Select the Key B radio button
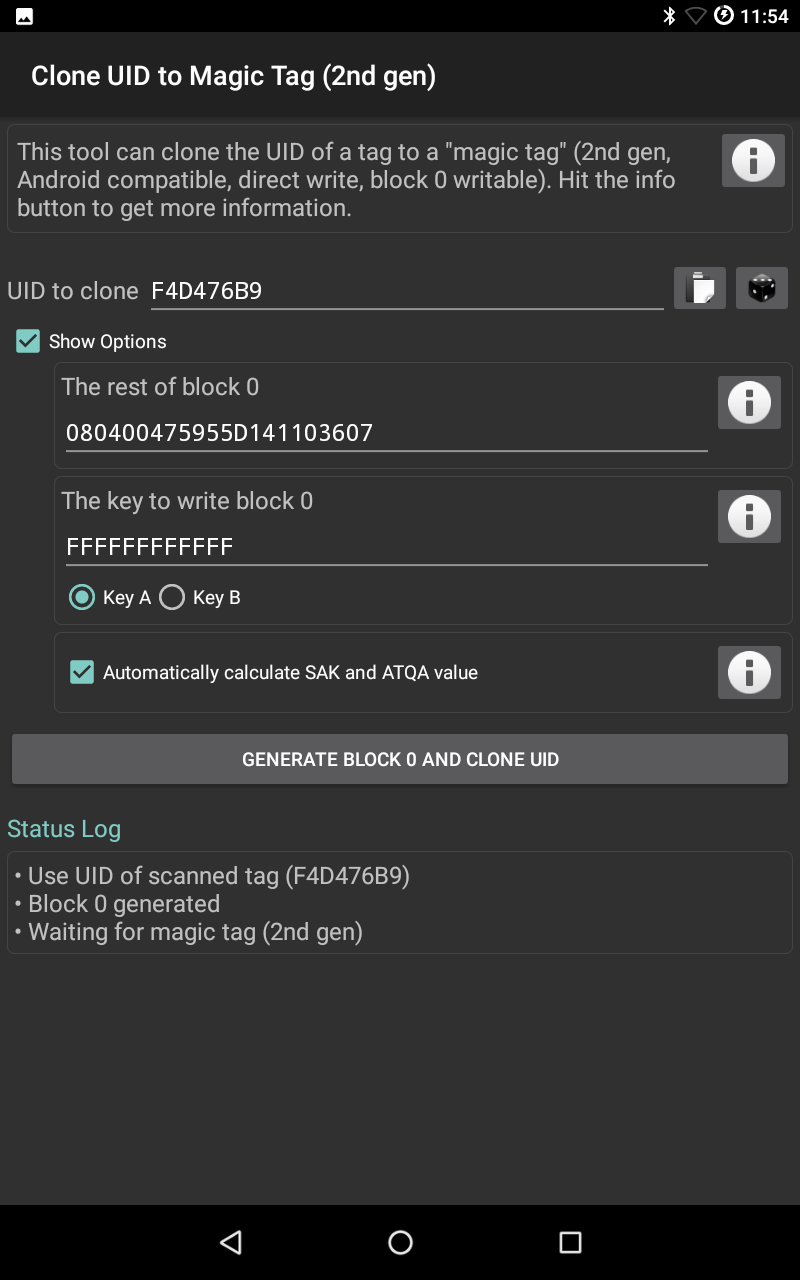The width and height of the screenshot is (800, 1280). tap(172, 597)
